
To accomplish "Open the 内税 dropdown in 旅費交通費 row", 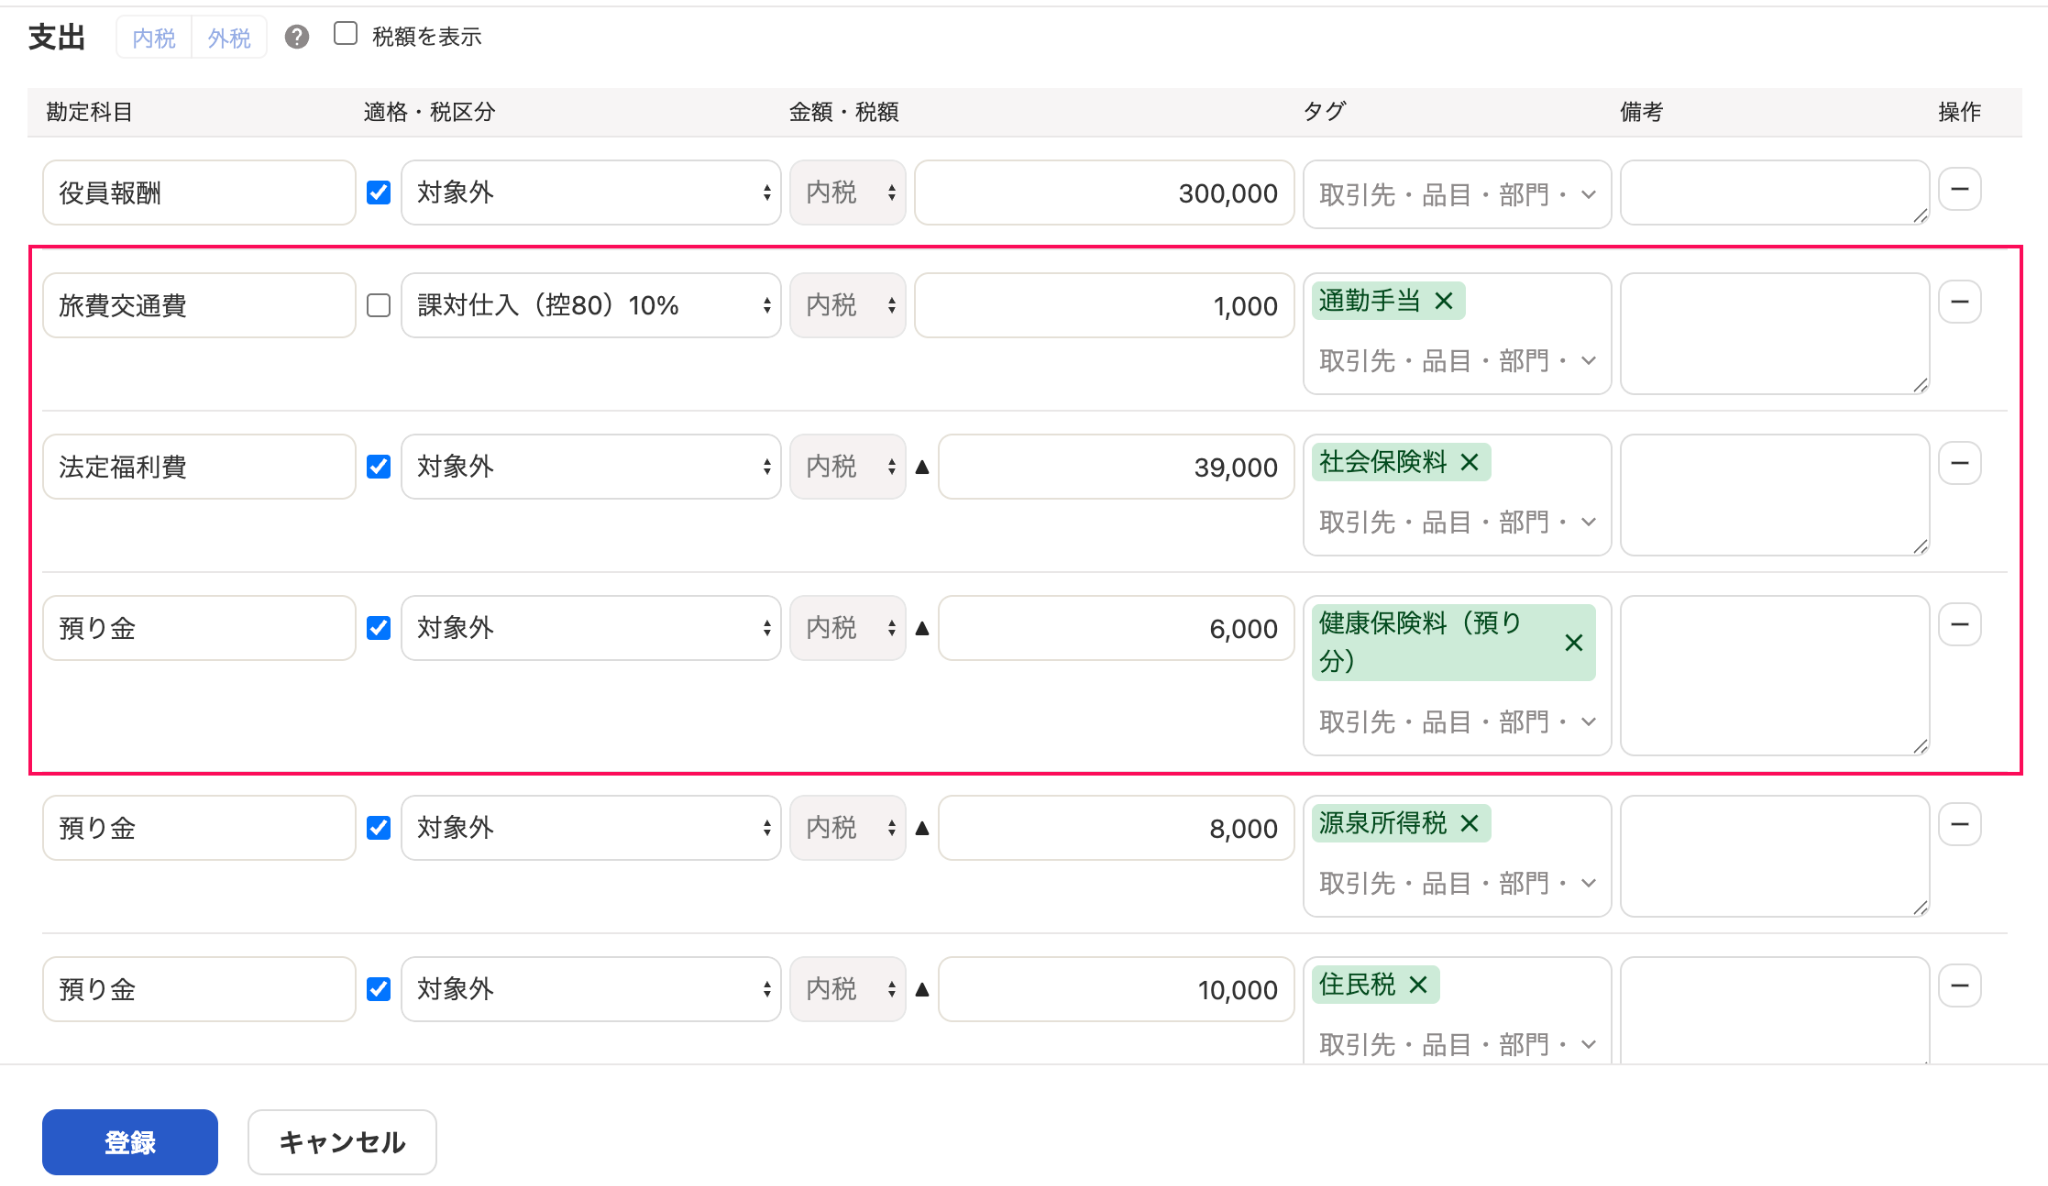I will pyautogui.click(x=848, y=305).
